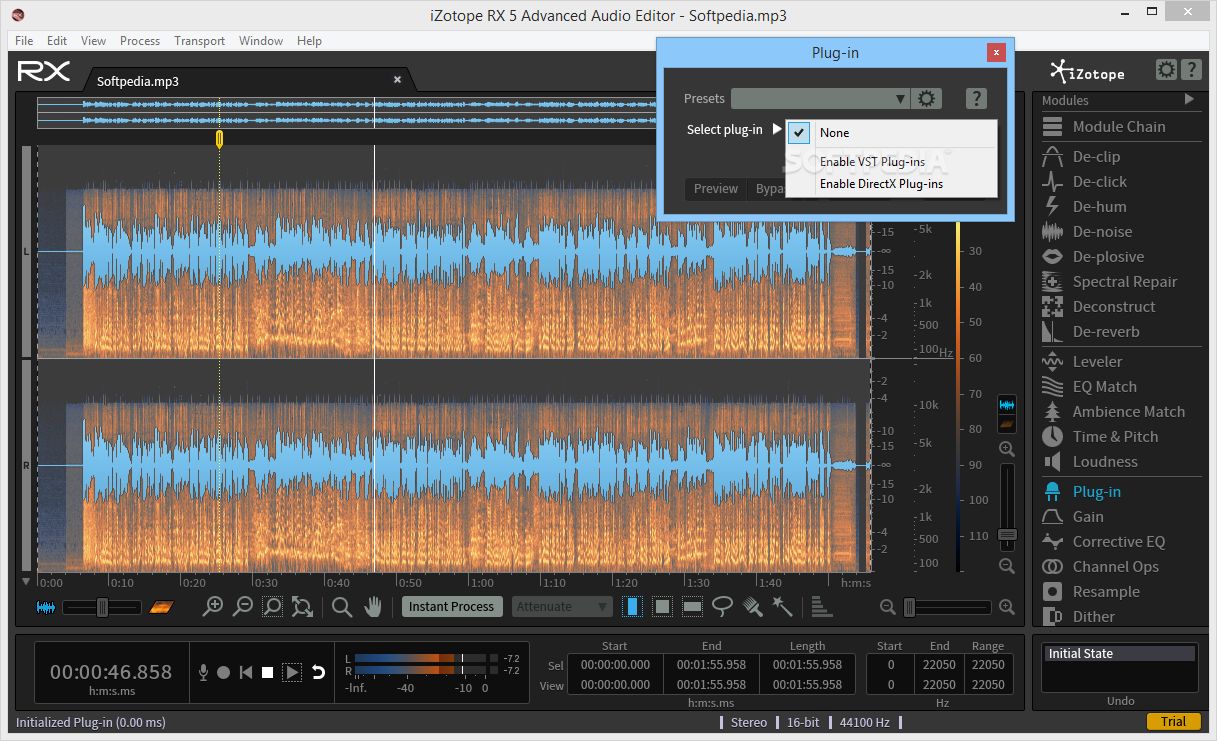This screenshot has height=741, width=1217.
Task: Open the preset options gear menu
Action: coord(927,99)
